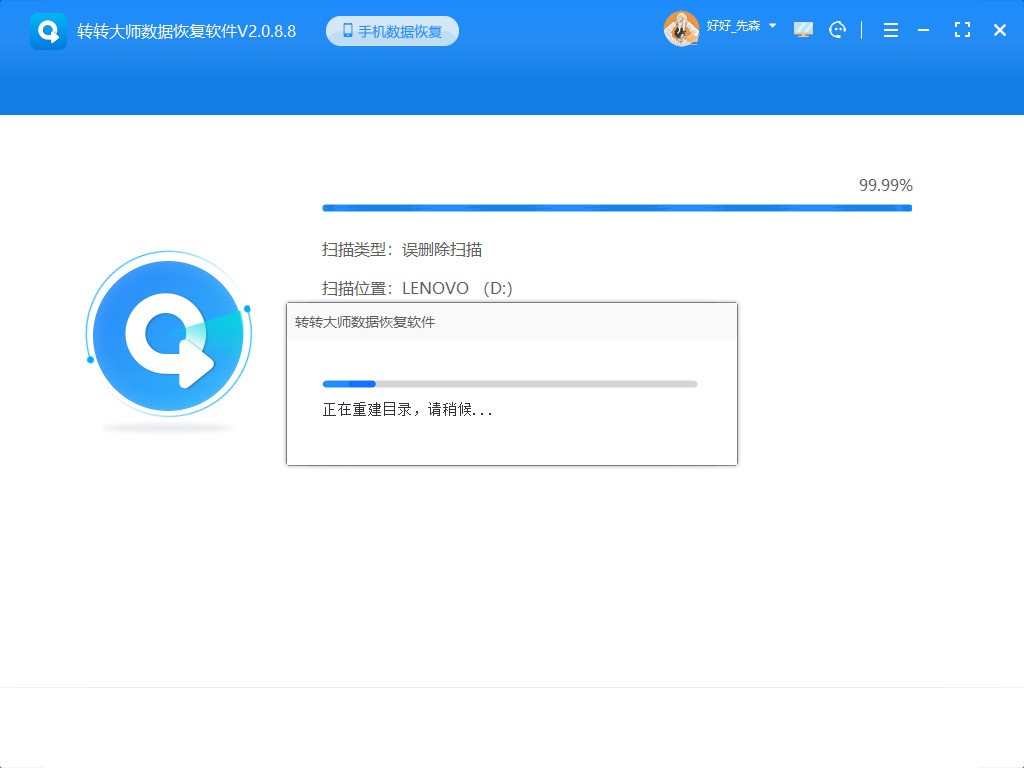Expand the options under the main menu icon
Viewport: 1024px width, 768px height.
(890, 30)
